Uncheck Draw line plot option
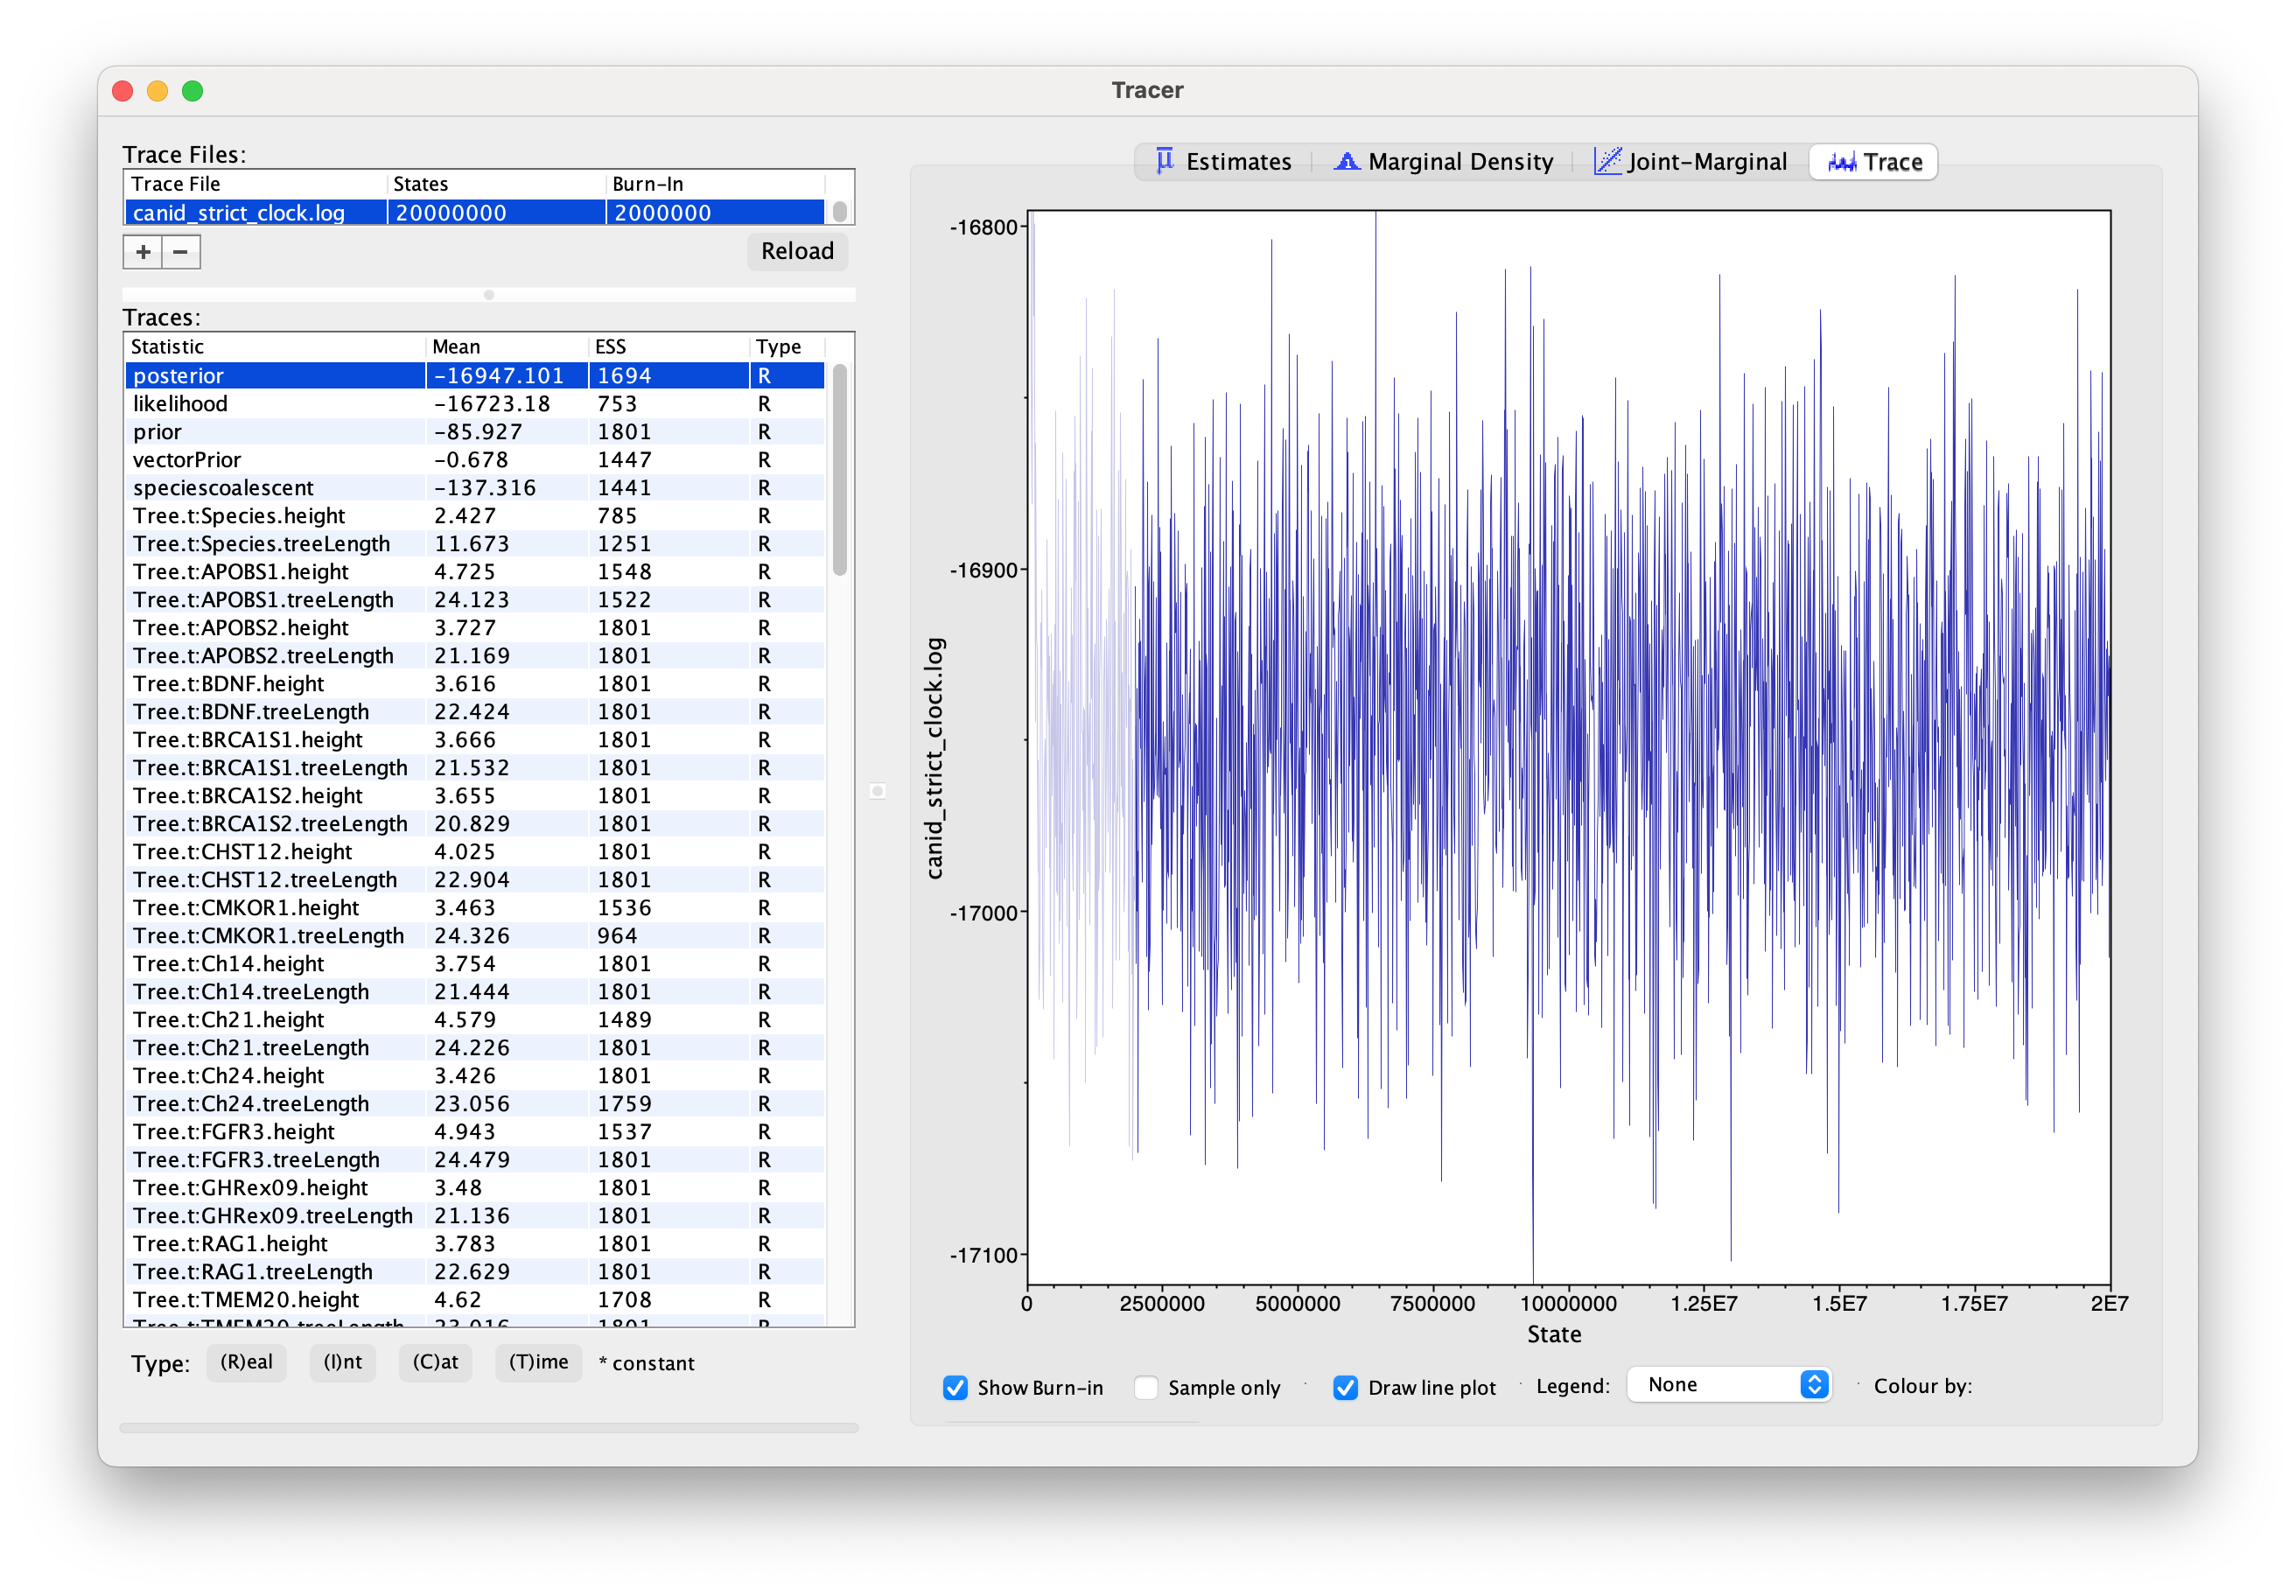 [1345, 1387]
